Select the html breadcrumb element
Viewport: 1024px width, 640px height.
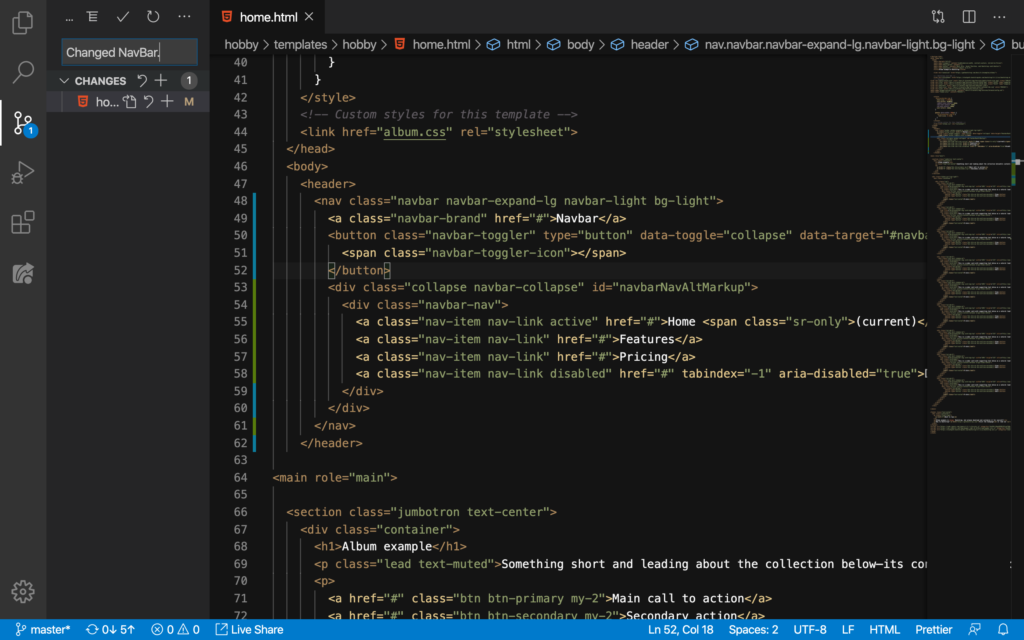tap(519, 44)
